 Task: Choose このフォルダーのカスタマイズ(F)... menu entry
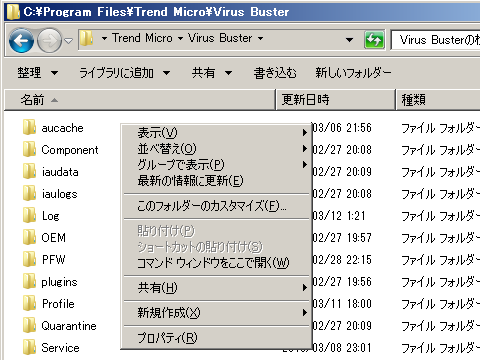[217, 206]
